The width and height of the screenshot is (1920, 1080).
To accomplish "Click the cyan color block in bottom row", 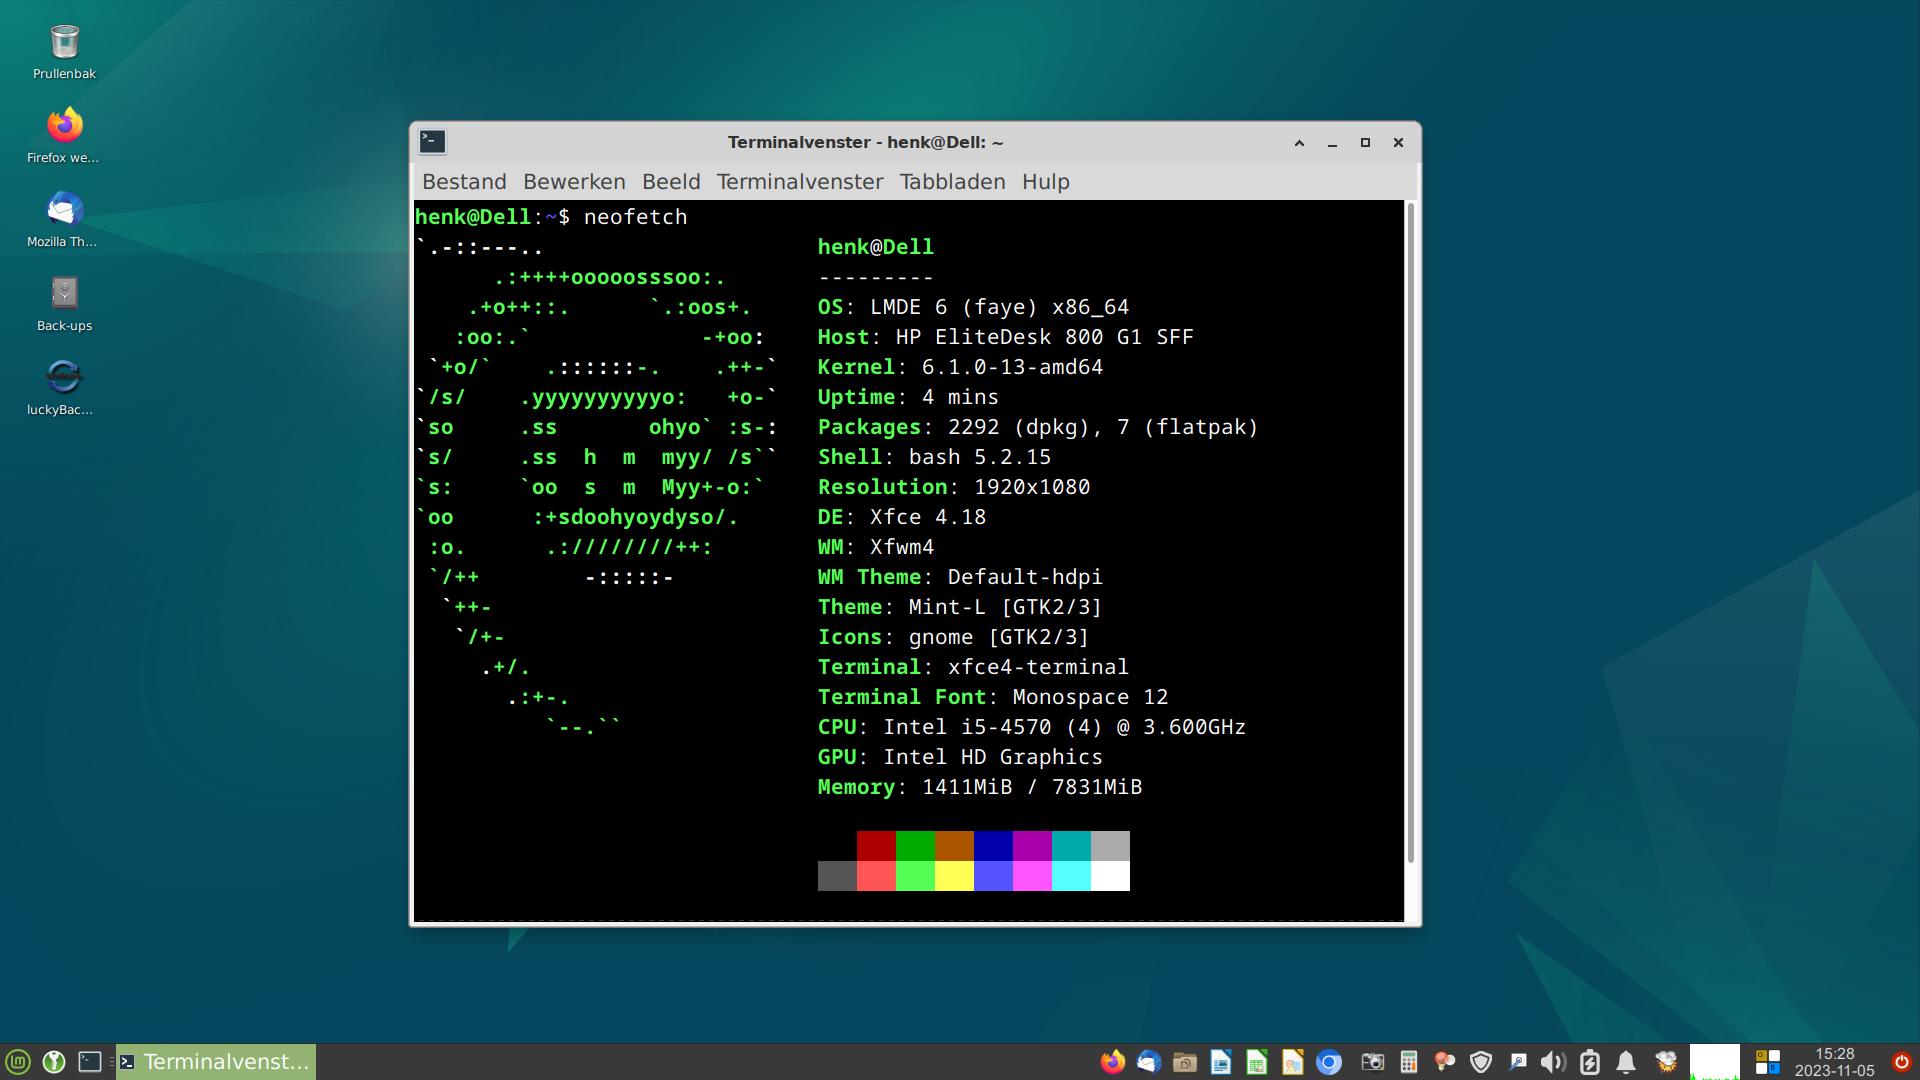I will pyautogui.click(x=1071, y=876).
